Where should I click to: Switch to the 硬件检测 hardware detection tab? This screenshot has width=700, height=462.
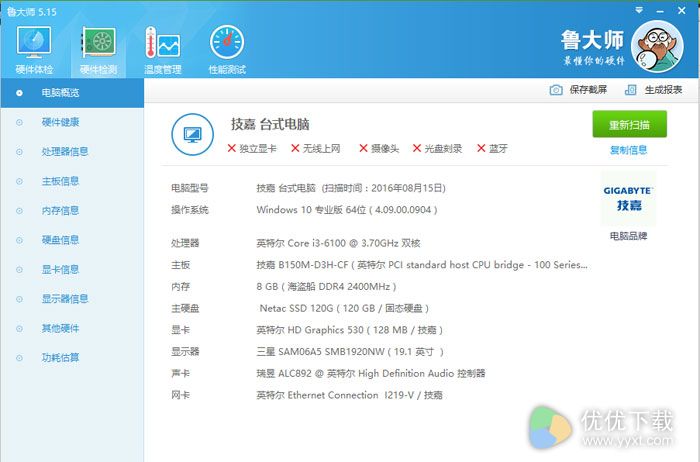[x=98, y=50]
